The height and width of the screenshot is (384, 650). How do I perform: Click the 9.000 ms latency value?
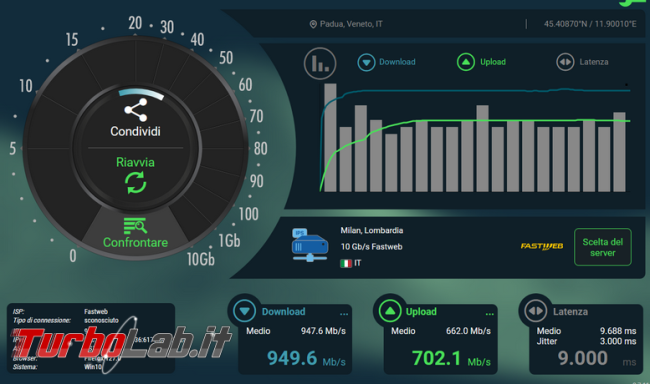click(x=597, y=359)
